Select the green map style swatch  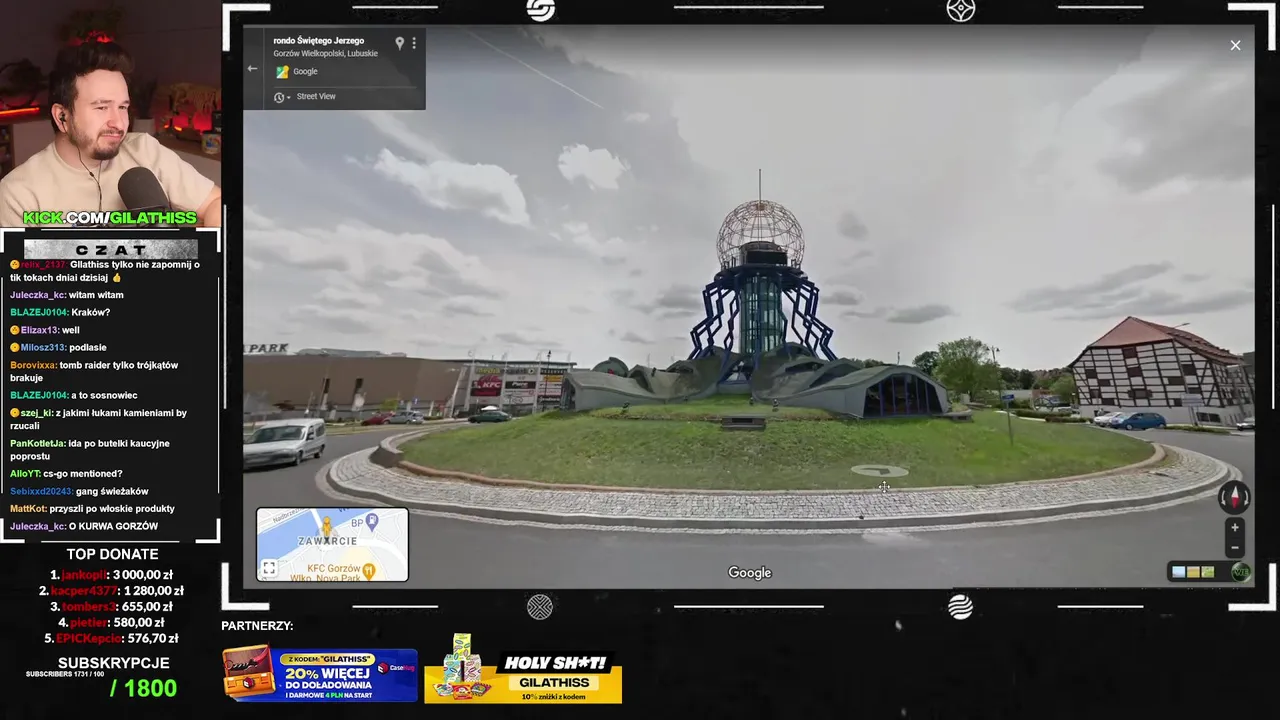pos(1208,572)
